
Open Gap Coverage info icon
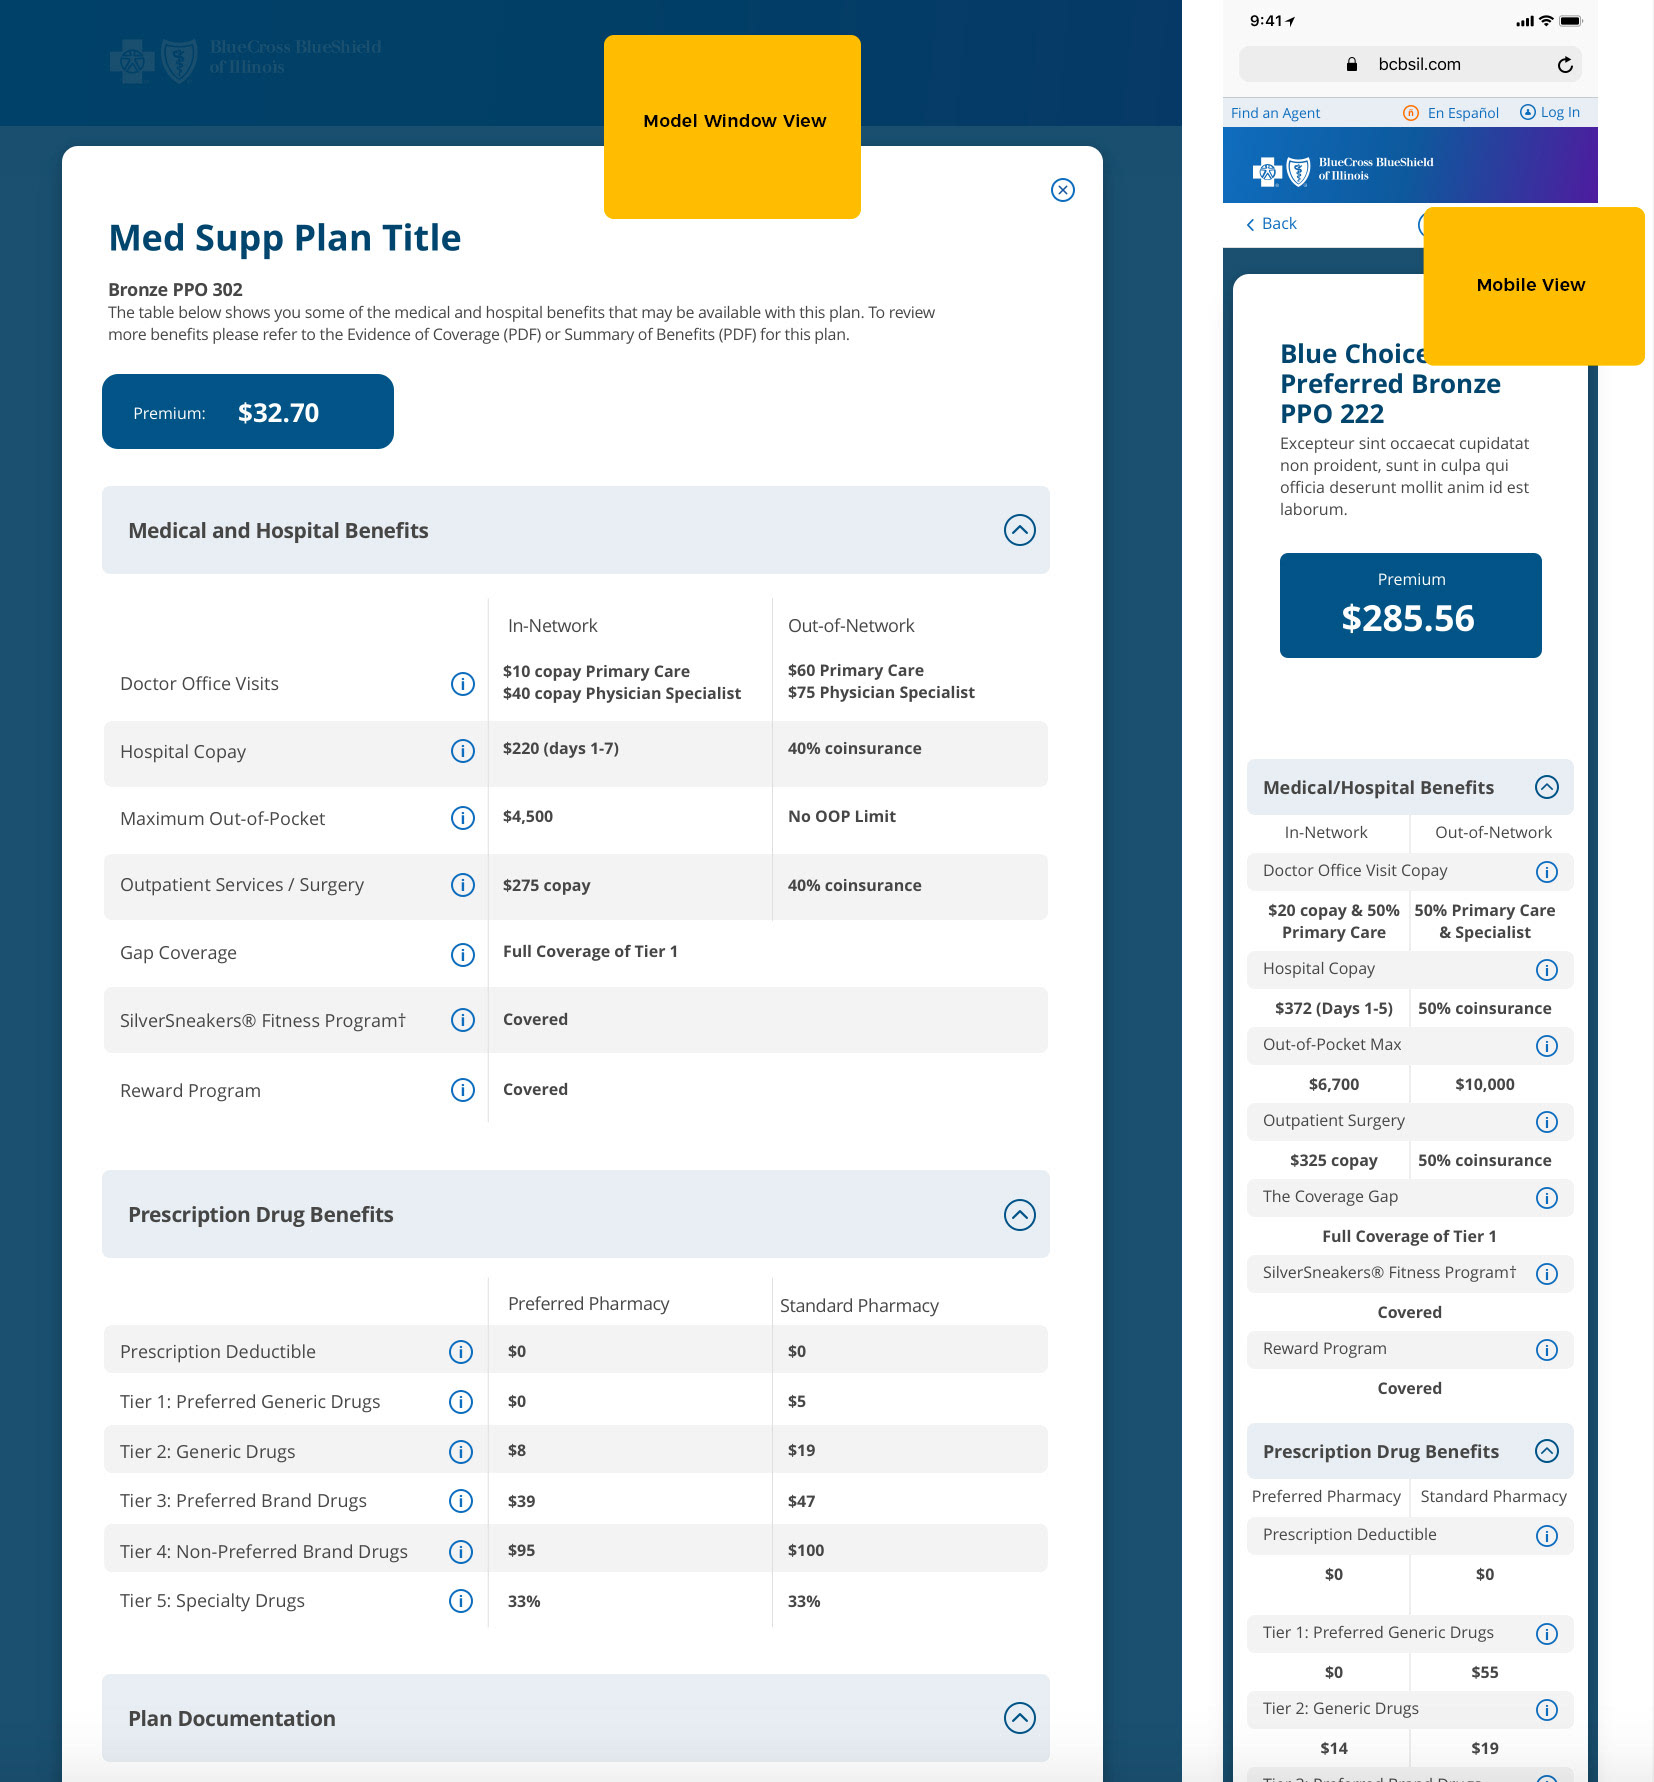[x=462, y=955]
